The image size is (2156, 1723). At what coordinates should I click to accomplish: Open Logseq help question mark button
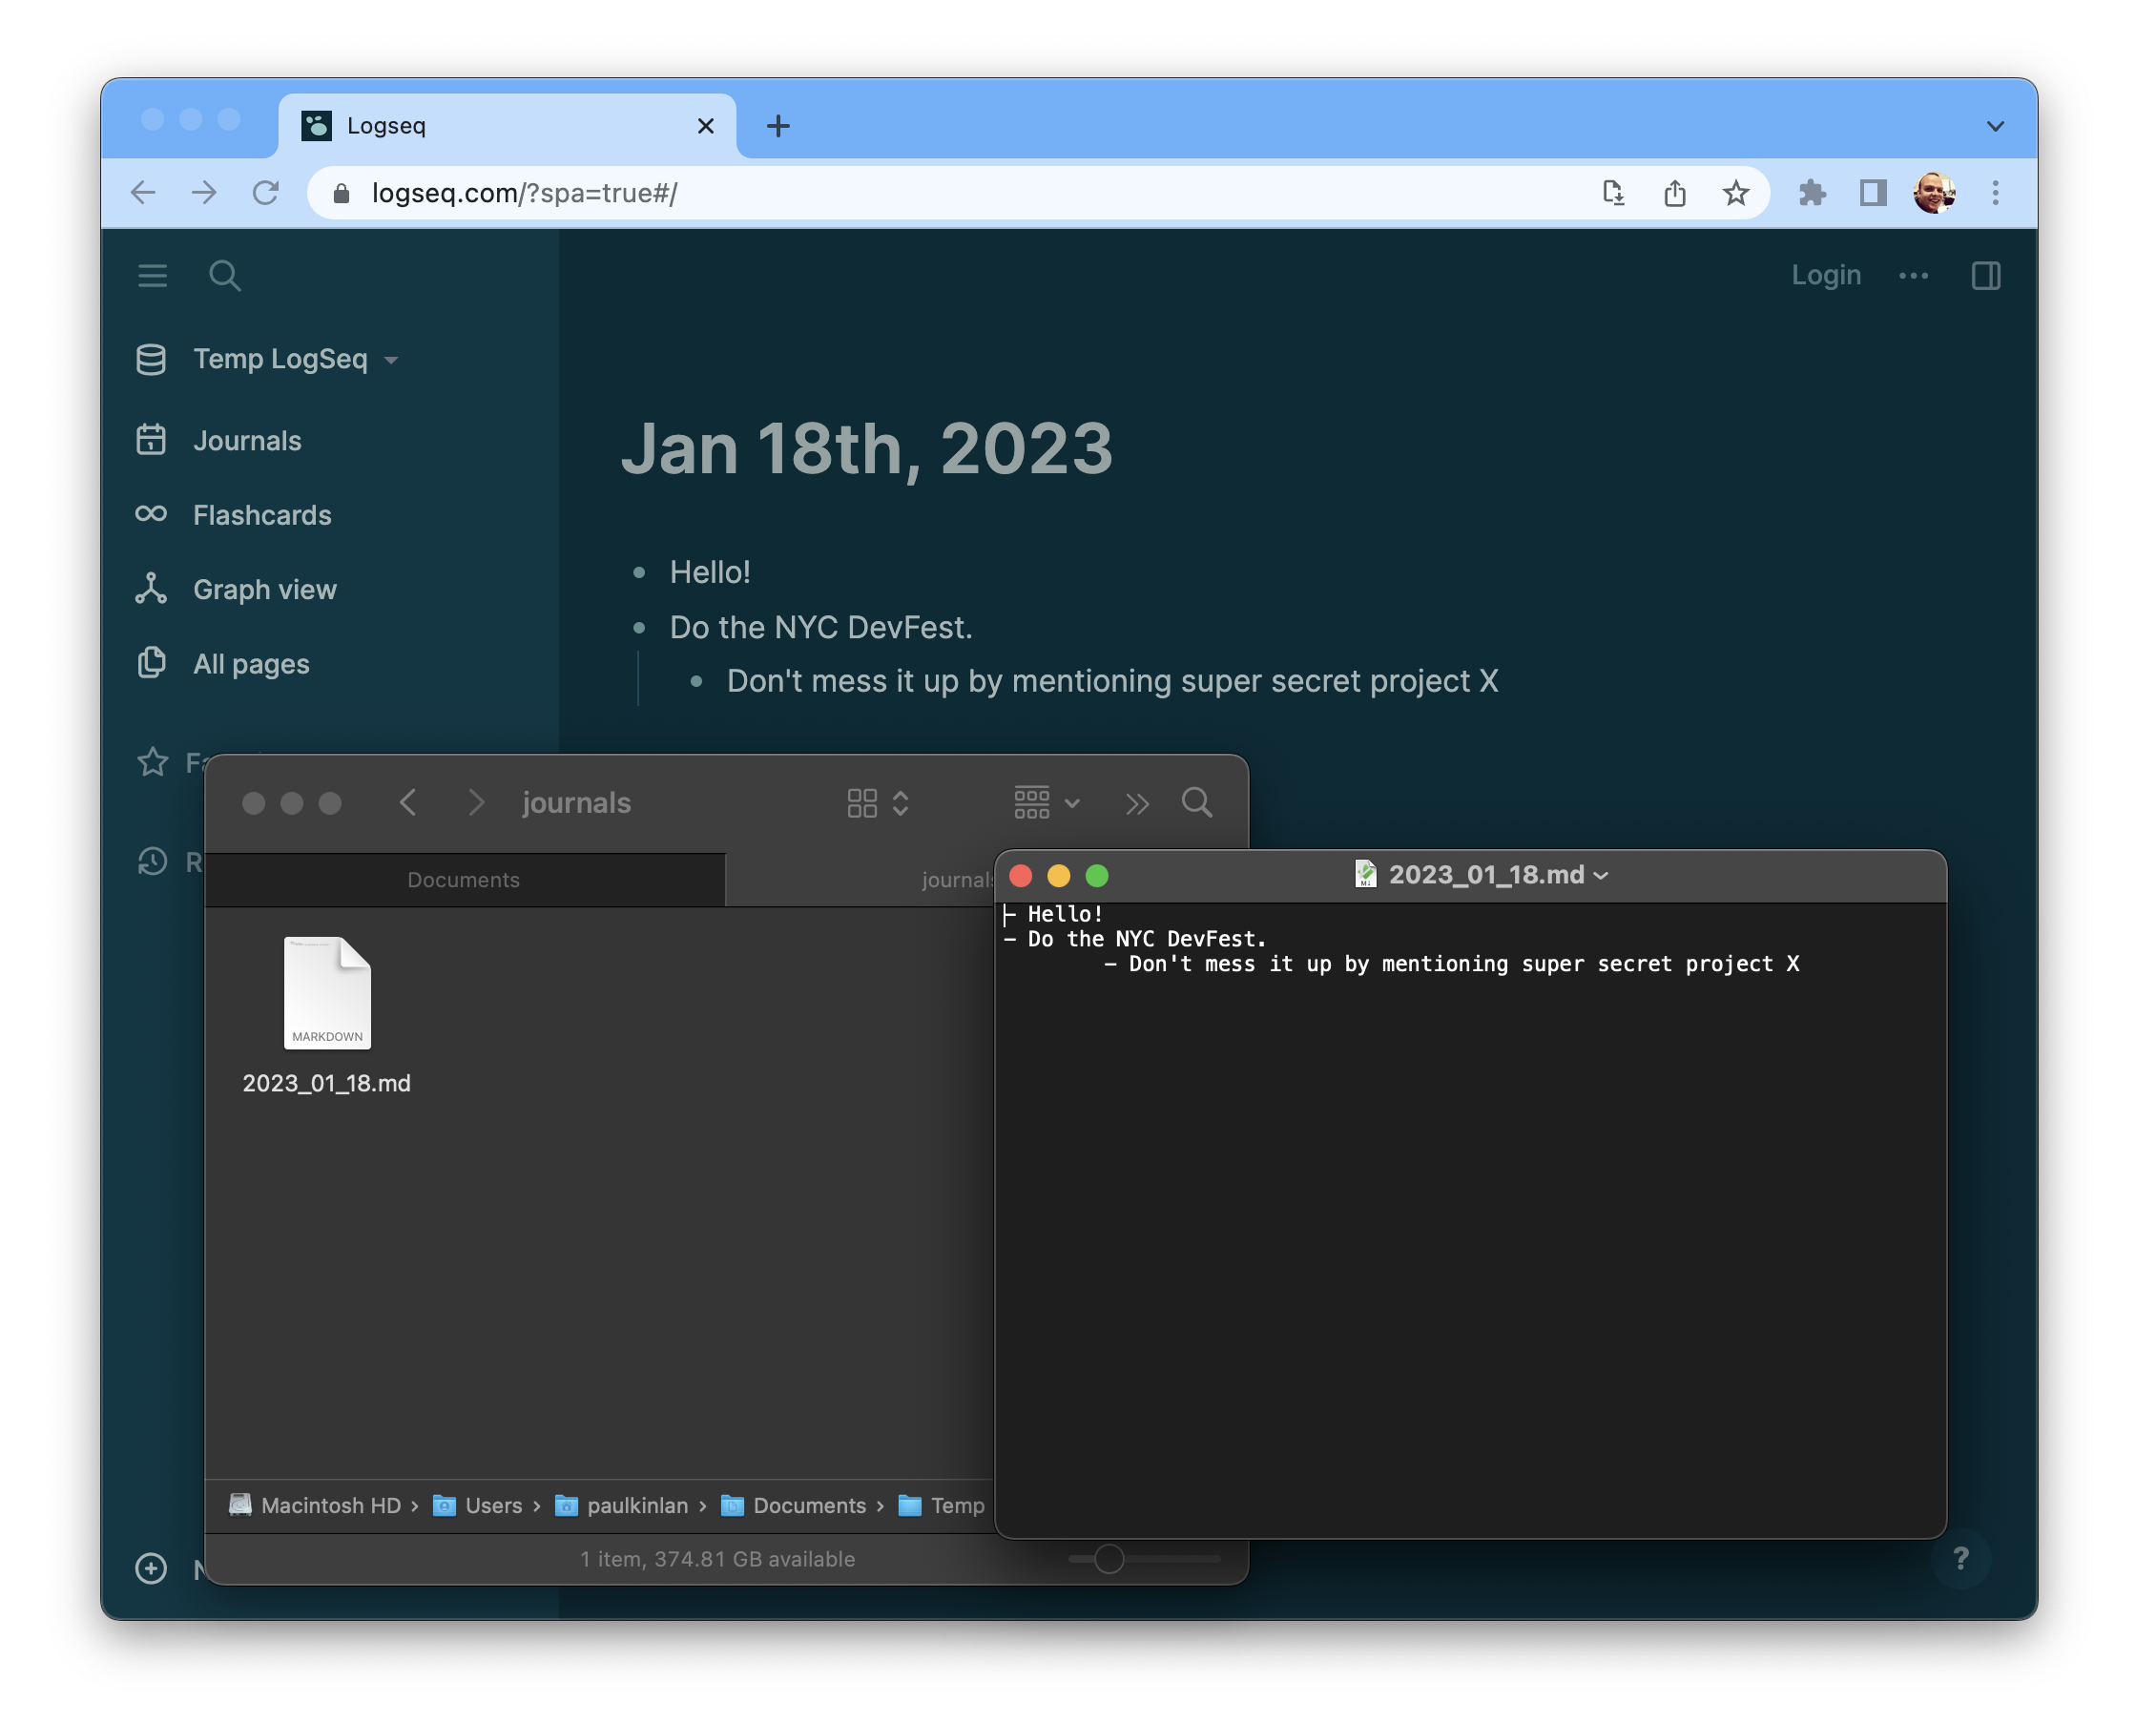[x=1961, y=1558]
